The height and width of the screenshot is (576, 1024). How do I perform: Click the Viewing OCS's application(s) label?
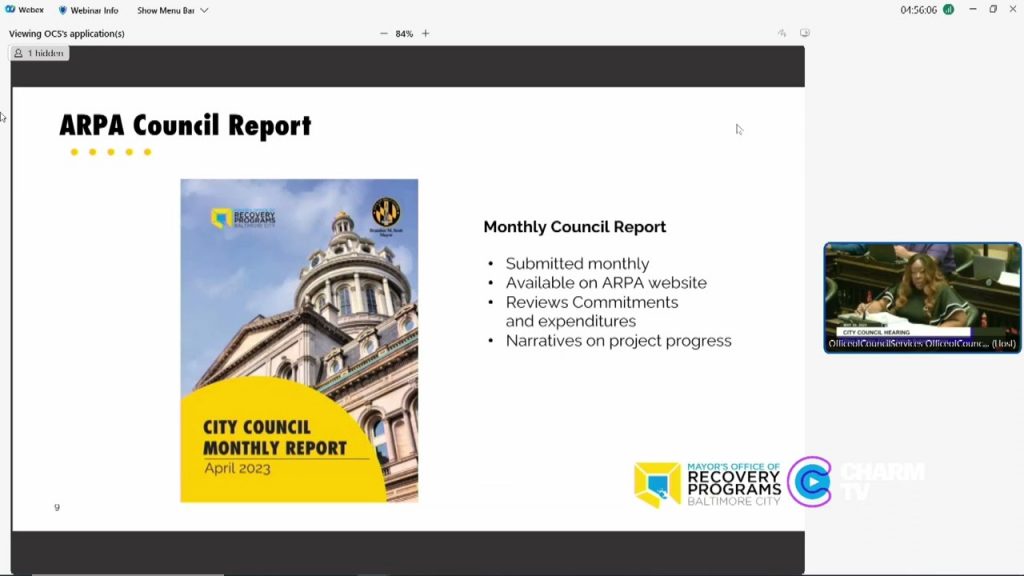pyautogui.click(x=67, y=33)
